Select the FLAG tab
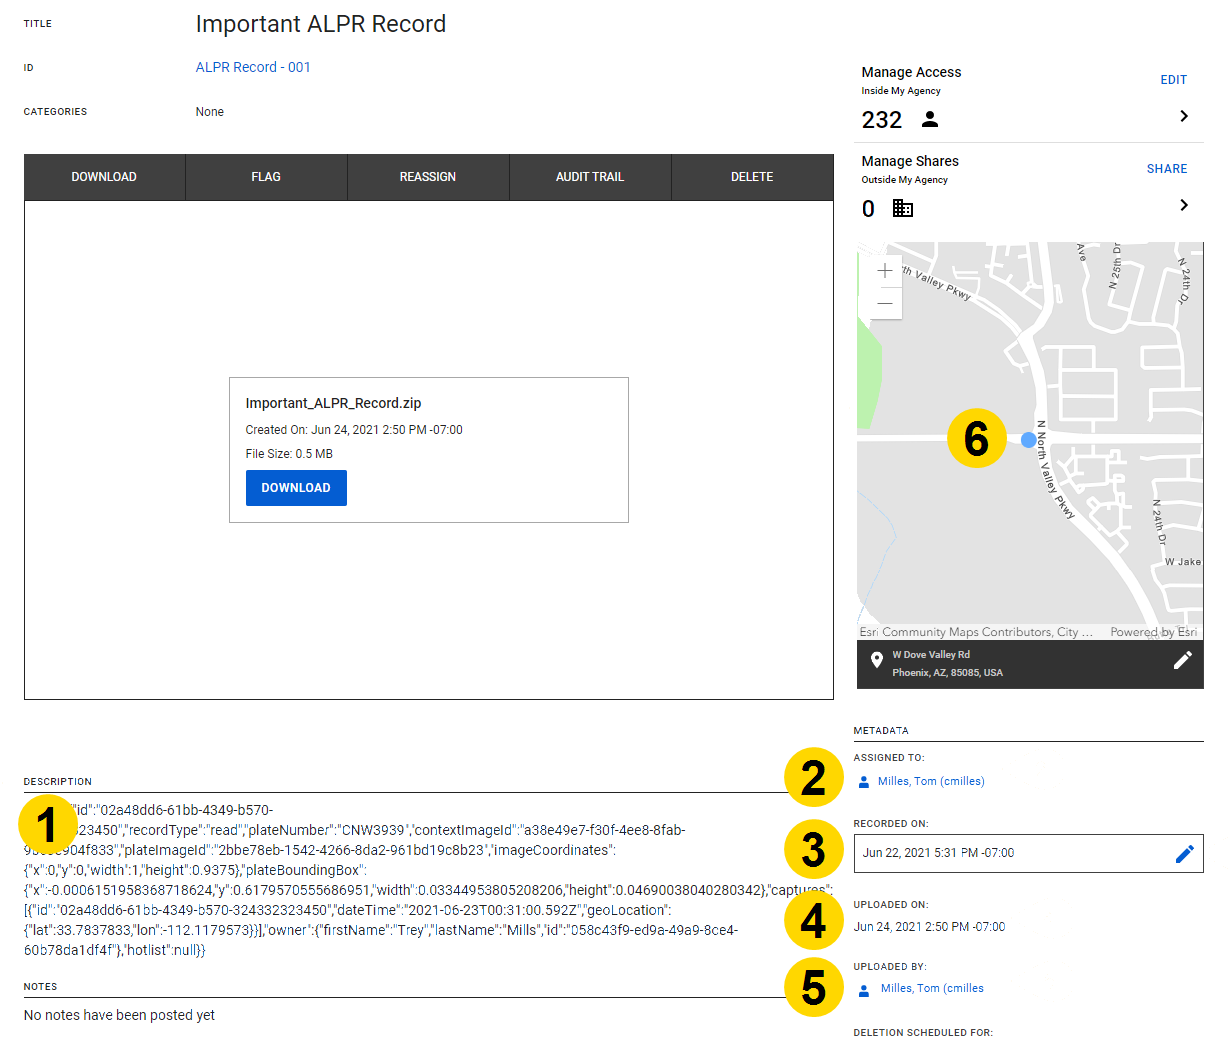 coord(266,177)
